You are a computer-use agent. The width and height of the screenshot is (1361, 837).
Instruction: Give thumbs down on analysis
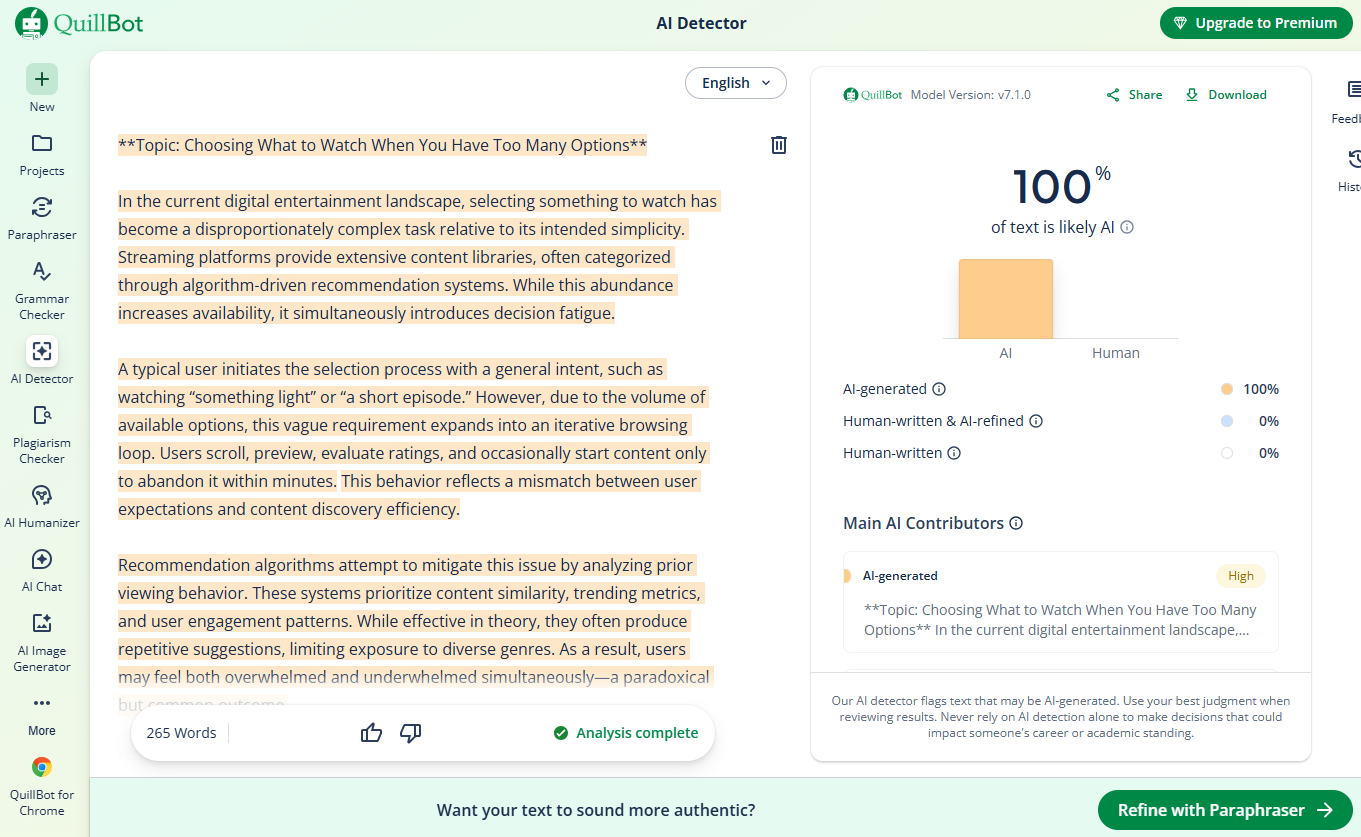(x=410, y=733)
